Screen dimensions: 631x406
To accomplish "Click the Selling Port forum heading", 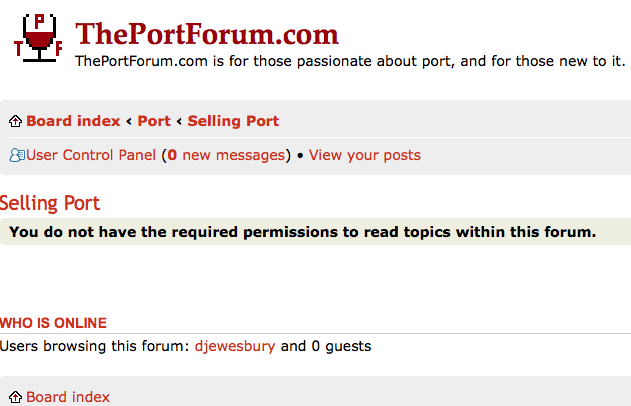I will 50,203.
